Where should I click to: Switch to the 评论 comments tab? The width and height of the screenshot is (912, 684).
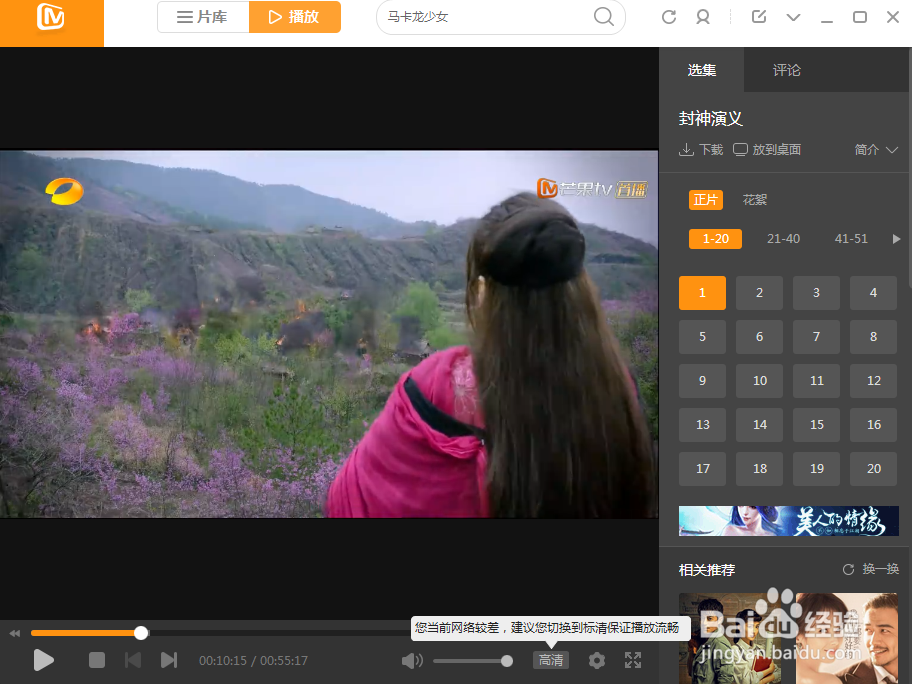(x=786, y=70)
